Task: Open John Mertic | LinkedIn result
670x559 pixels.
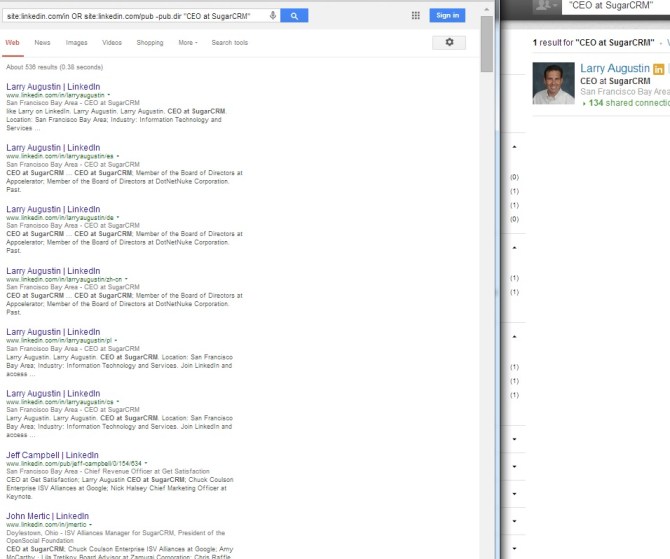Action: click(47, 516)
